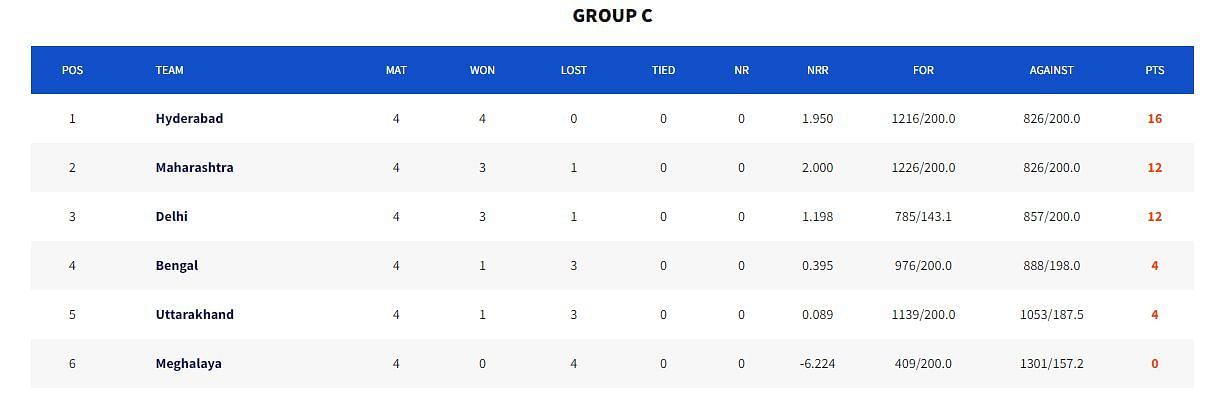
Task: Click Maharashtra's 1226/200.0 runs for value
Action: (x=923, y=168)
